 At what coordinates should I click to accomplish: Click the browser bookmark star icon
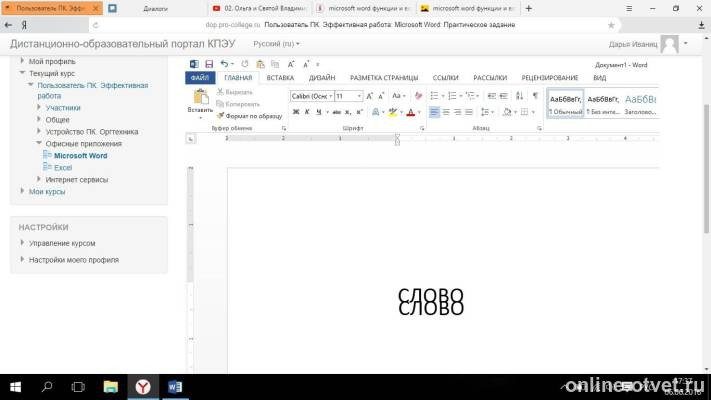tap(611, 25)
